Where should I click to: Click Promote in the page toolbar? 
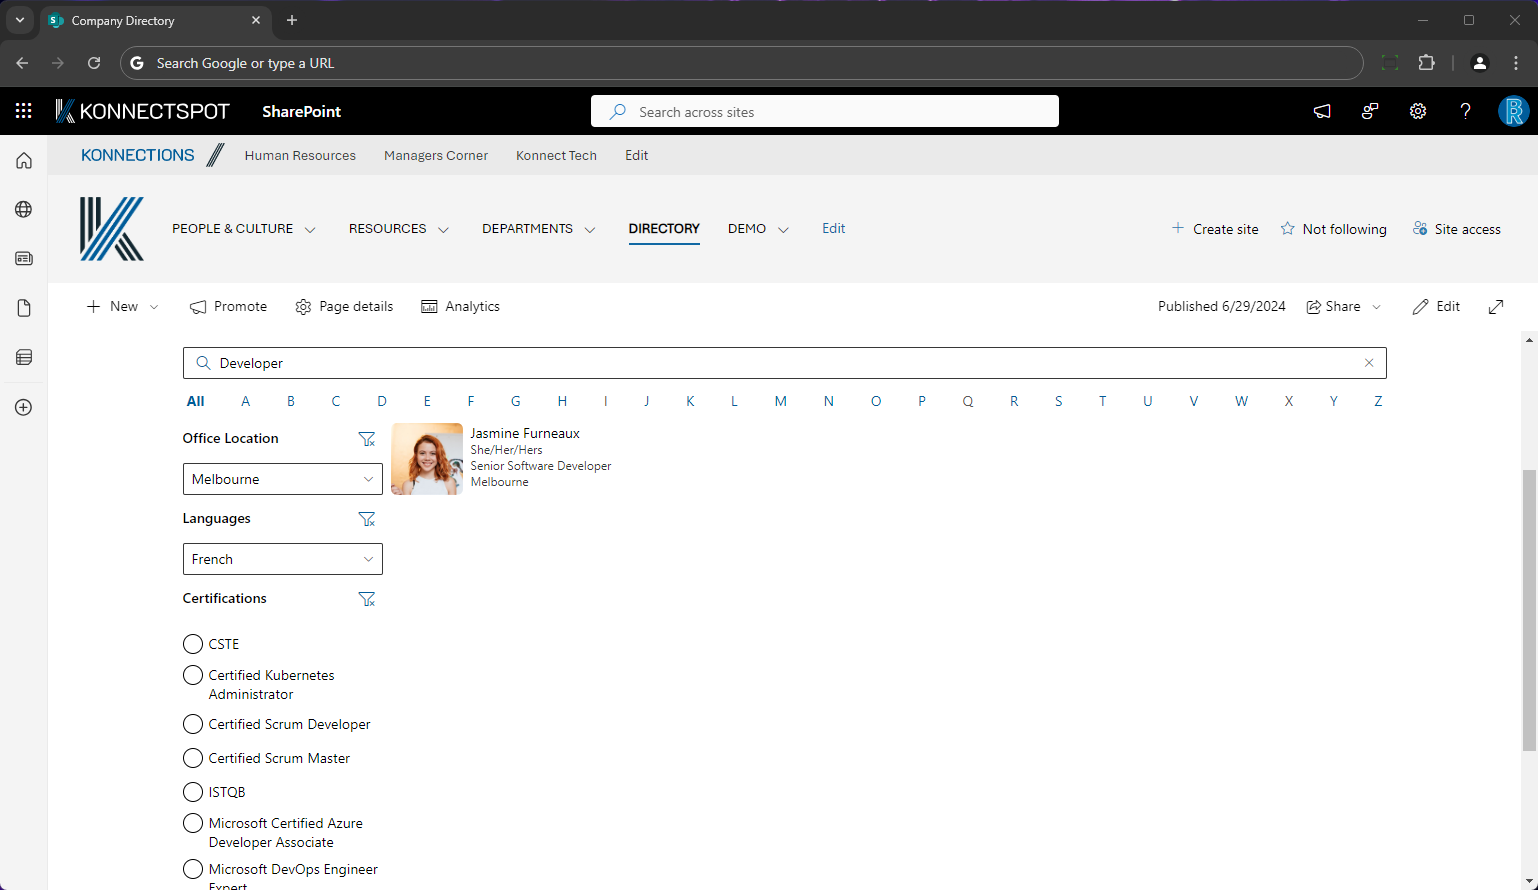229,307
